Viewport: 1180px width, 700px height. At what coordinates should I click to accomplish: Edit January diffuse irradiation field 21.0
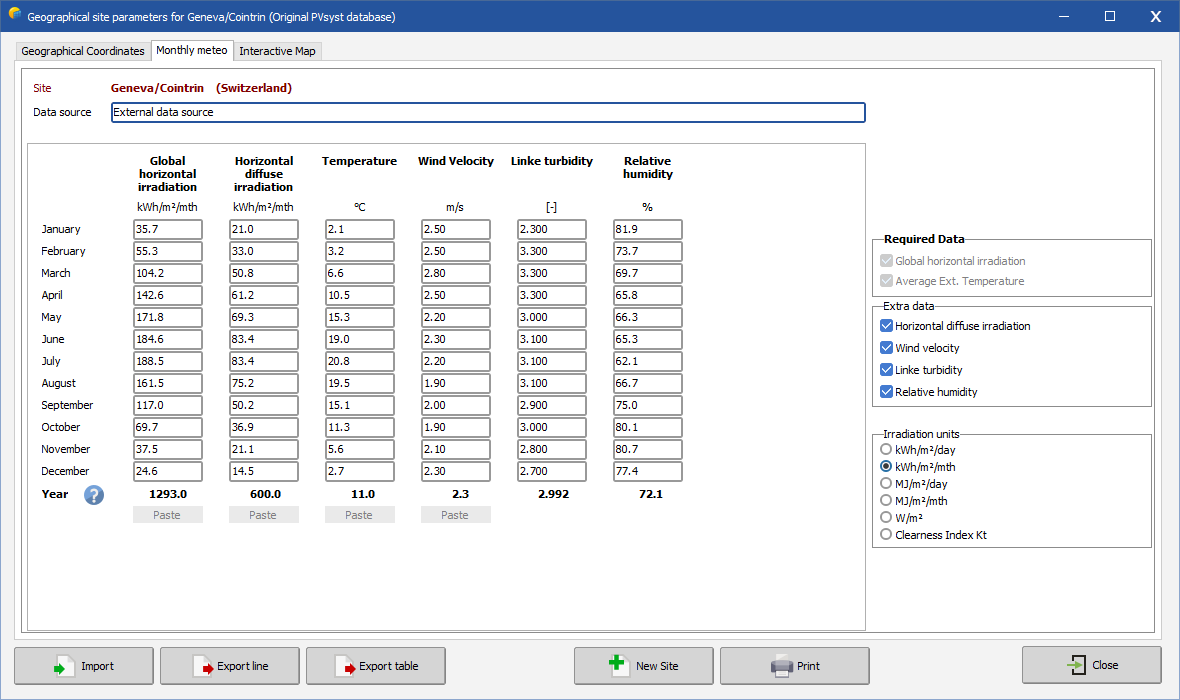(263, 229)
